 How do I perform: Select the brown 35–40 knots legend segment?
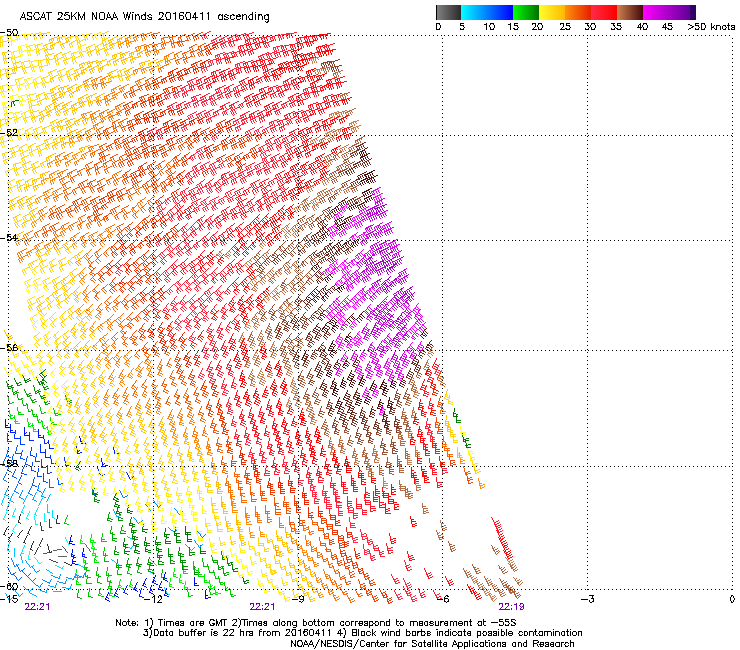pos(630,12)
